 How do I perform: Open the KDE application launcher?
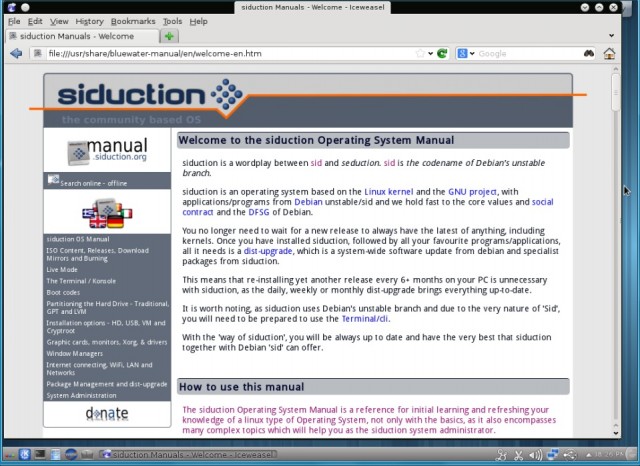[x=24, y=454]
